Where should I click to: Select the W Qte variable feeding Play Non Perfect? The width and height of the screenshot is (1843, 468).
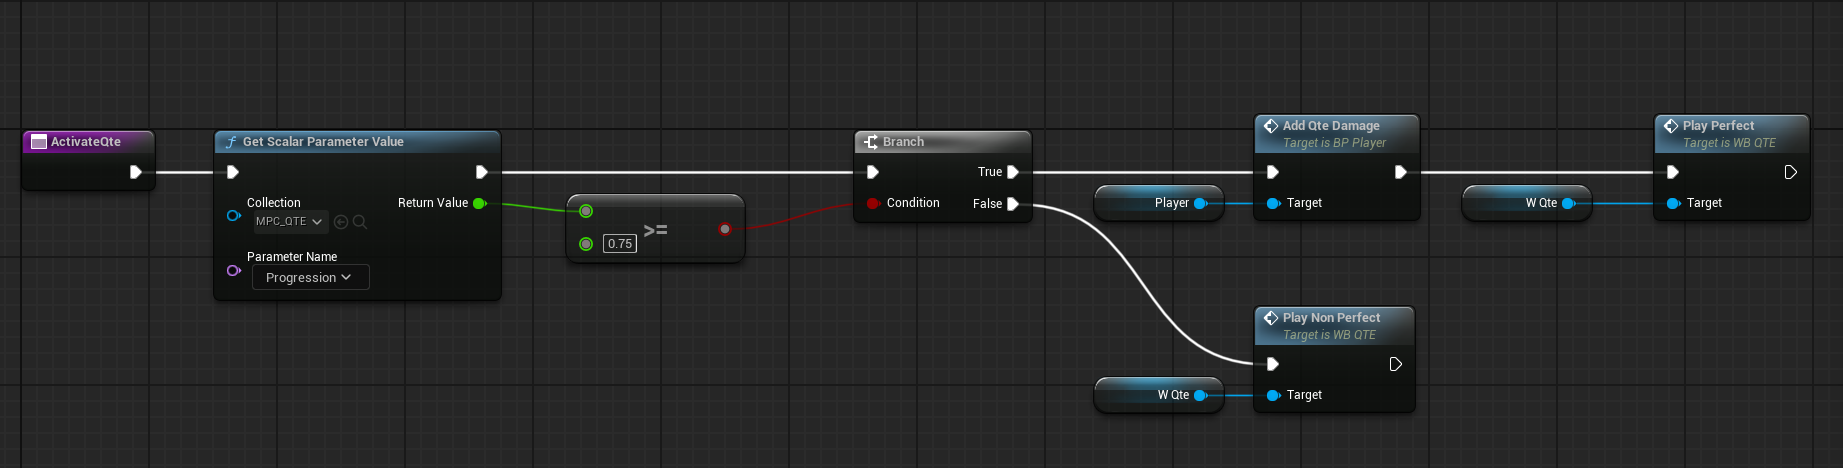pos(1160,395)
